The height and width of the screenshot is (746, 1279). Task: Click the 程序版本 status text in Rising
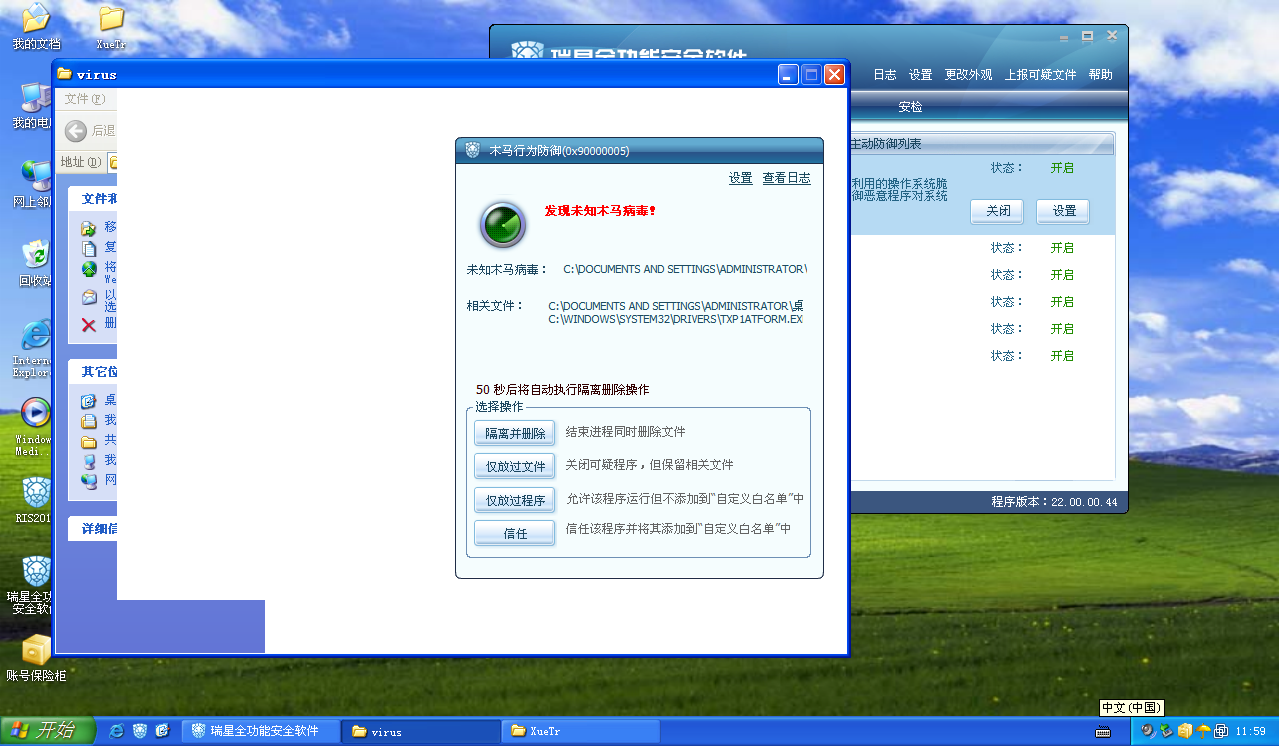point(1054,502)
